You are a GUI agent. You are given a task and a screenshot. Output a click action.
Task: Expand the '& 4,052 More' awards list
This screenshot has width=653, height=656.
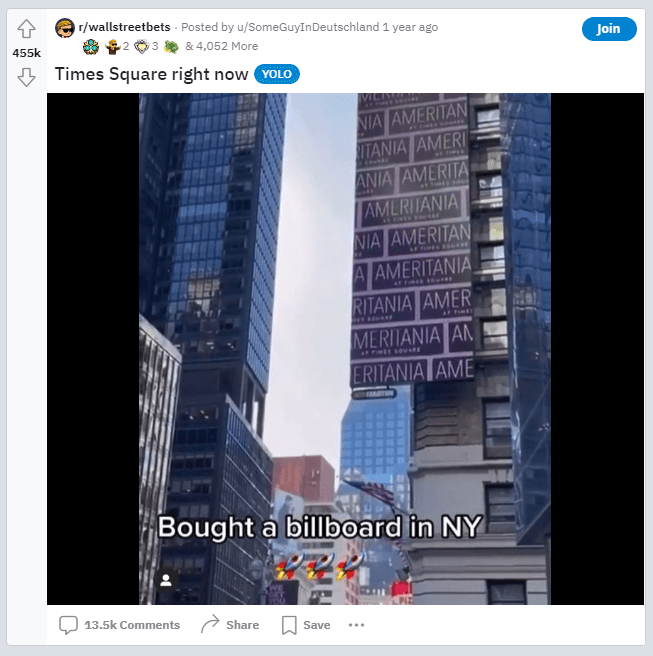click(x=222, y=46)
